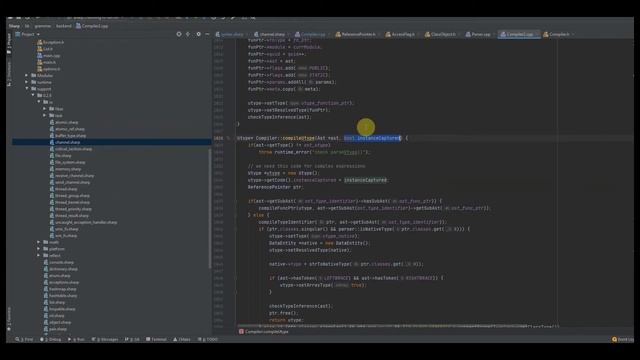Switch to the Compiler.h tab

556,34
